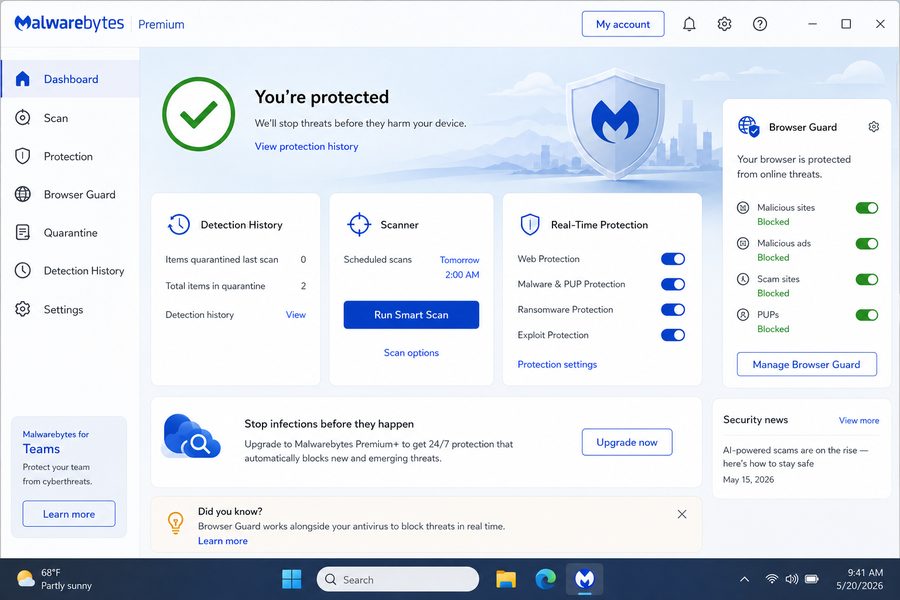Click the Malicious sites row icon
Image resolution: width=900 pixels, height=600 pixels.
click(x=743, y=207)
